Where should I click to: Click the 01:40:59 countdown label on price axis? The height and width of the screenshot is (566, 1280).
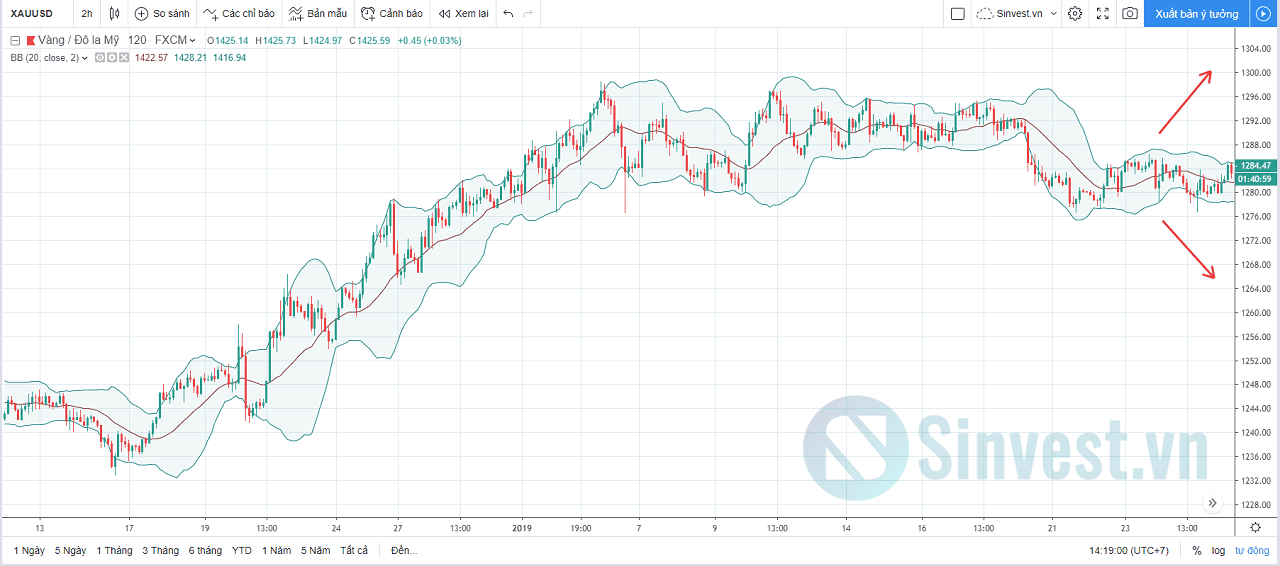[1256, 179]
